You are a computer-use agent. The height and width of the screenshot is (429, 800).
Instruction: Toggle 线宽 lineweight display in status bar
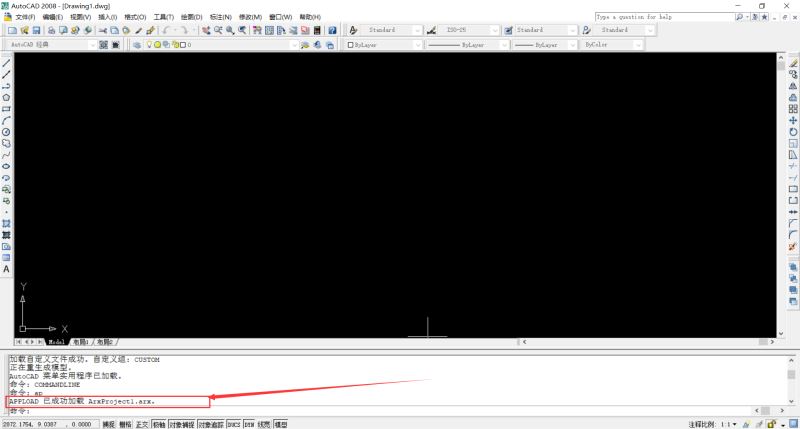click(x=264, y=424)
